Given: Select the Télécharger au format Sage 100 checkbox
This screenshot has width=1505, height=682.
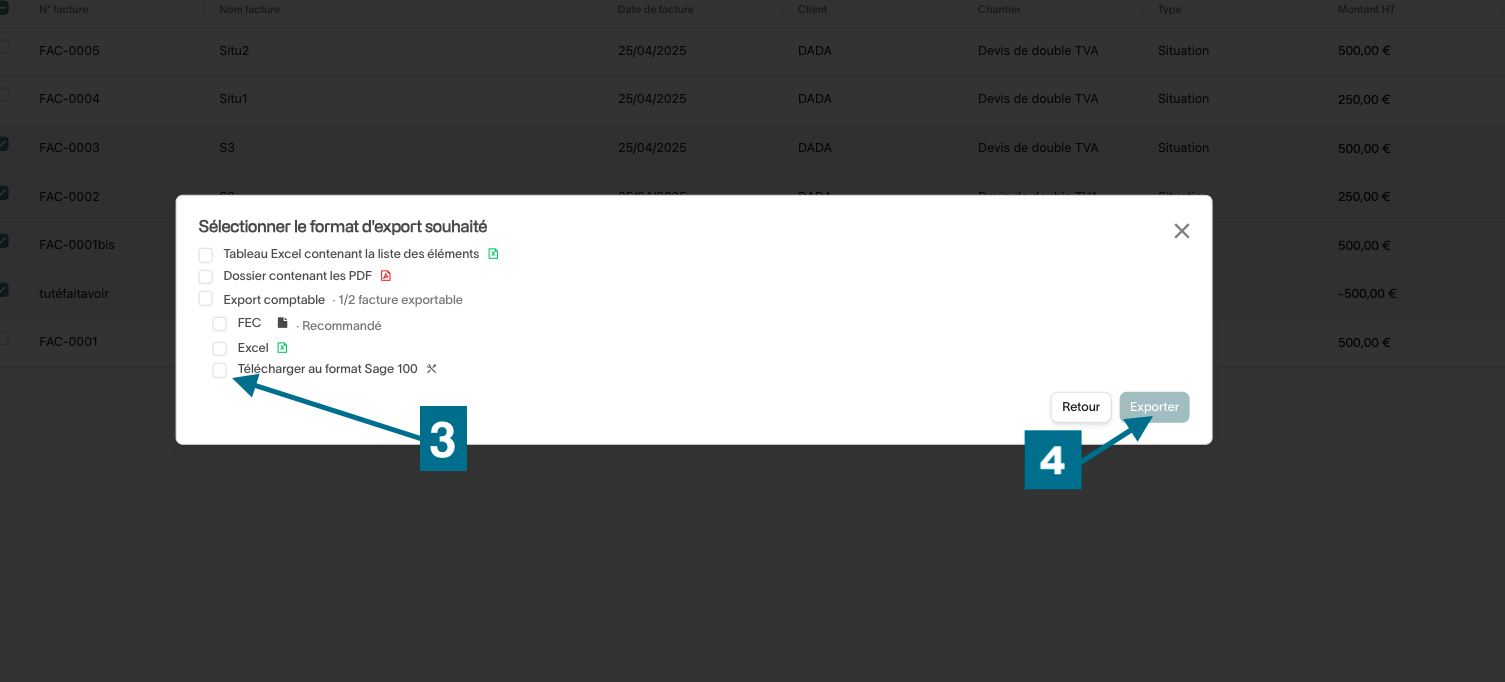Looking at the screenshot, I should pyautogui.click(x=220, y=370).
